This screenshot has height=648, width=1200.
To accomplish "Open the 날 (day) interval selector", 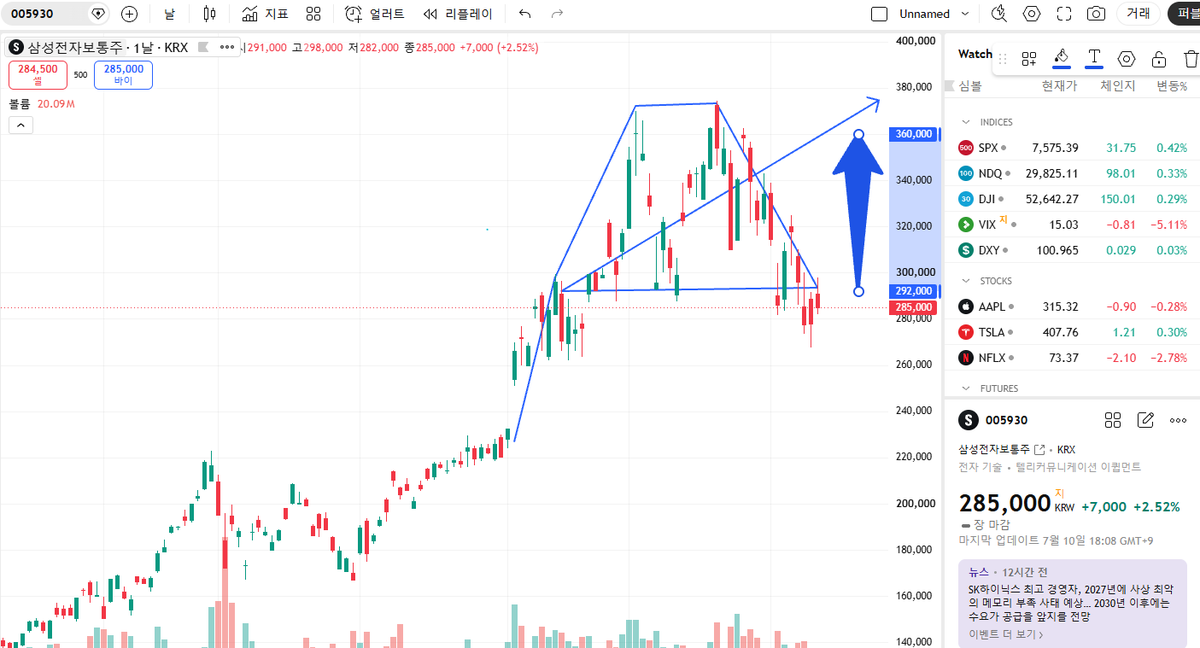I will [x=170, y=14].
